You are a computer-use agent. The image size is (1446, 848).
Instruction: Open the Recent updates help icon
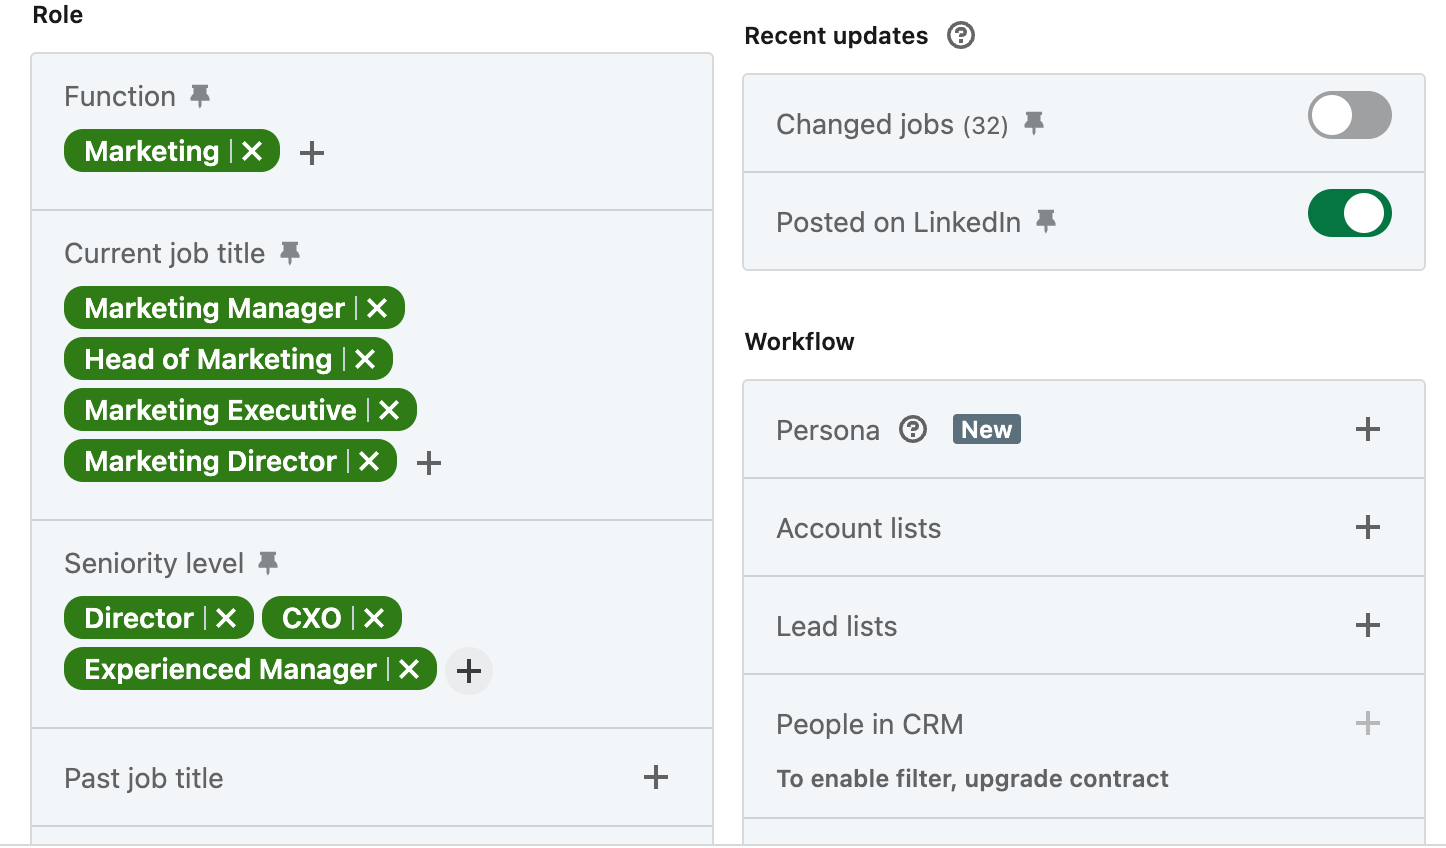coord(961,35)
